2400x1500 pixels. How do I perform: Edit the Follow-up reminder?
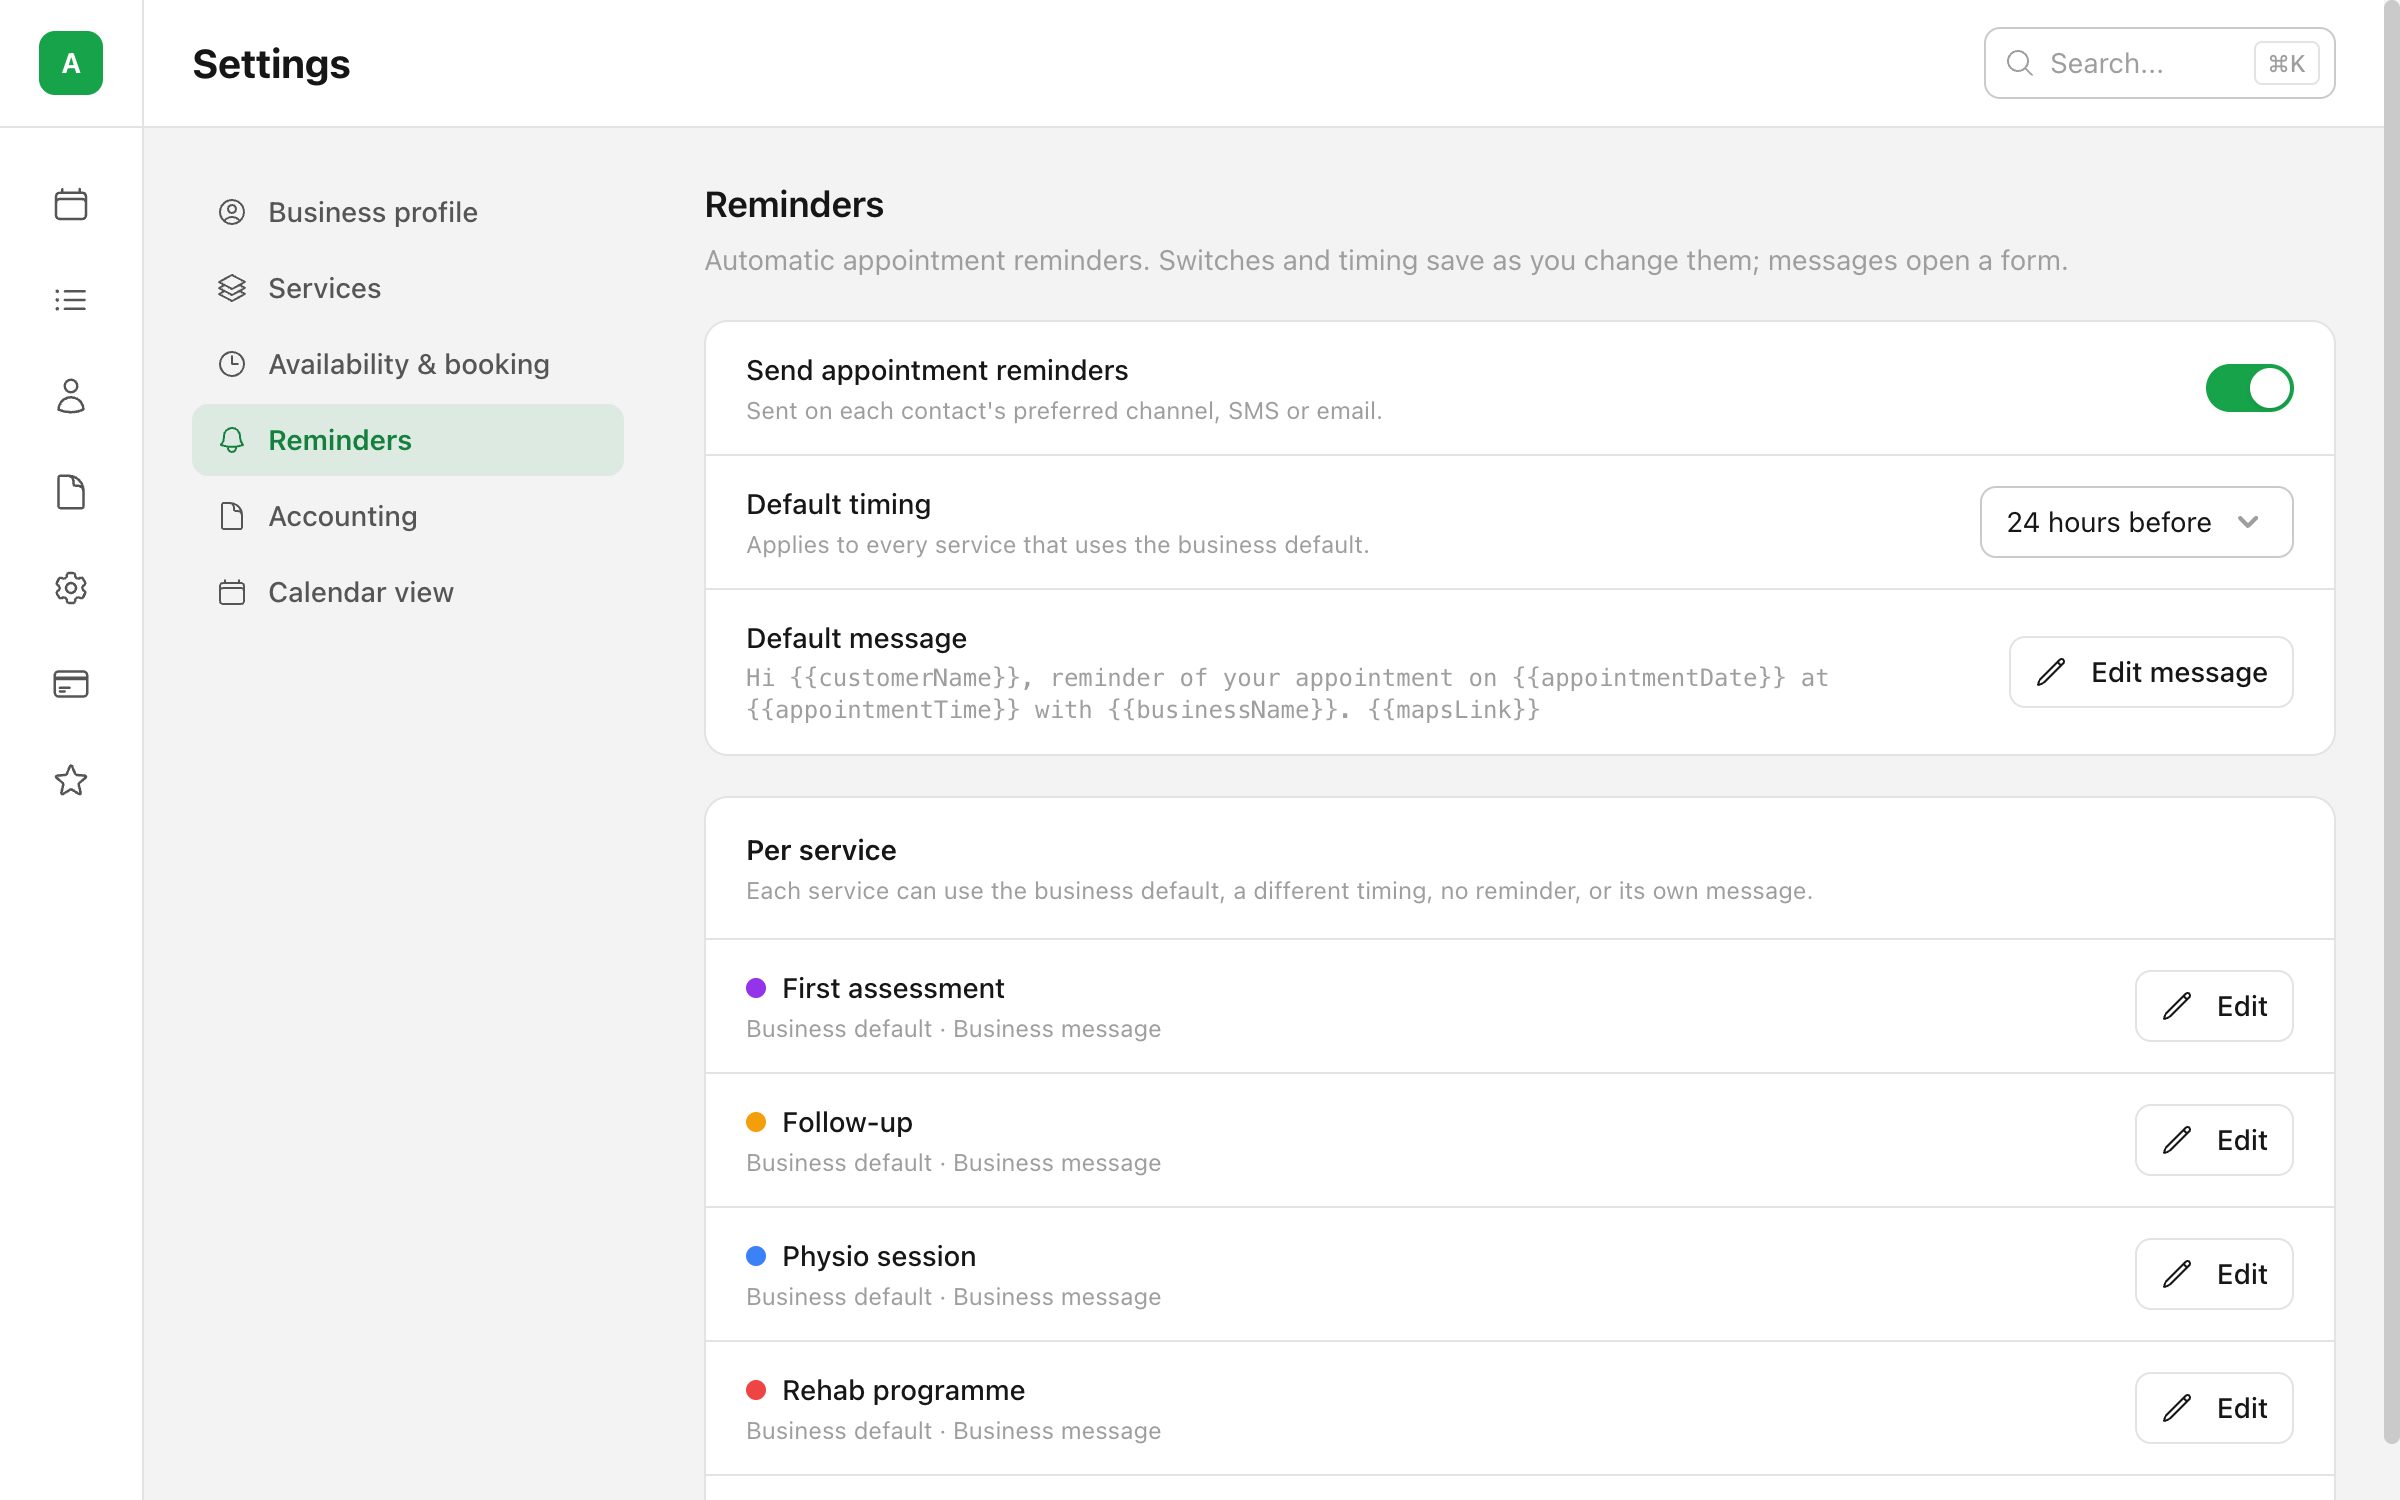pyautogui.click(x=2214, y=1140)
